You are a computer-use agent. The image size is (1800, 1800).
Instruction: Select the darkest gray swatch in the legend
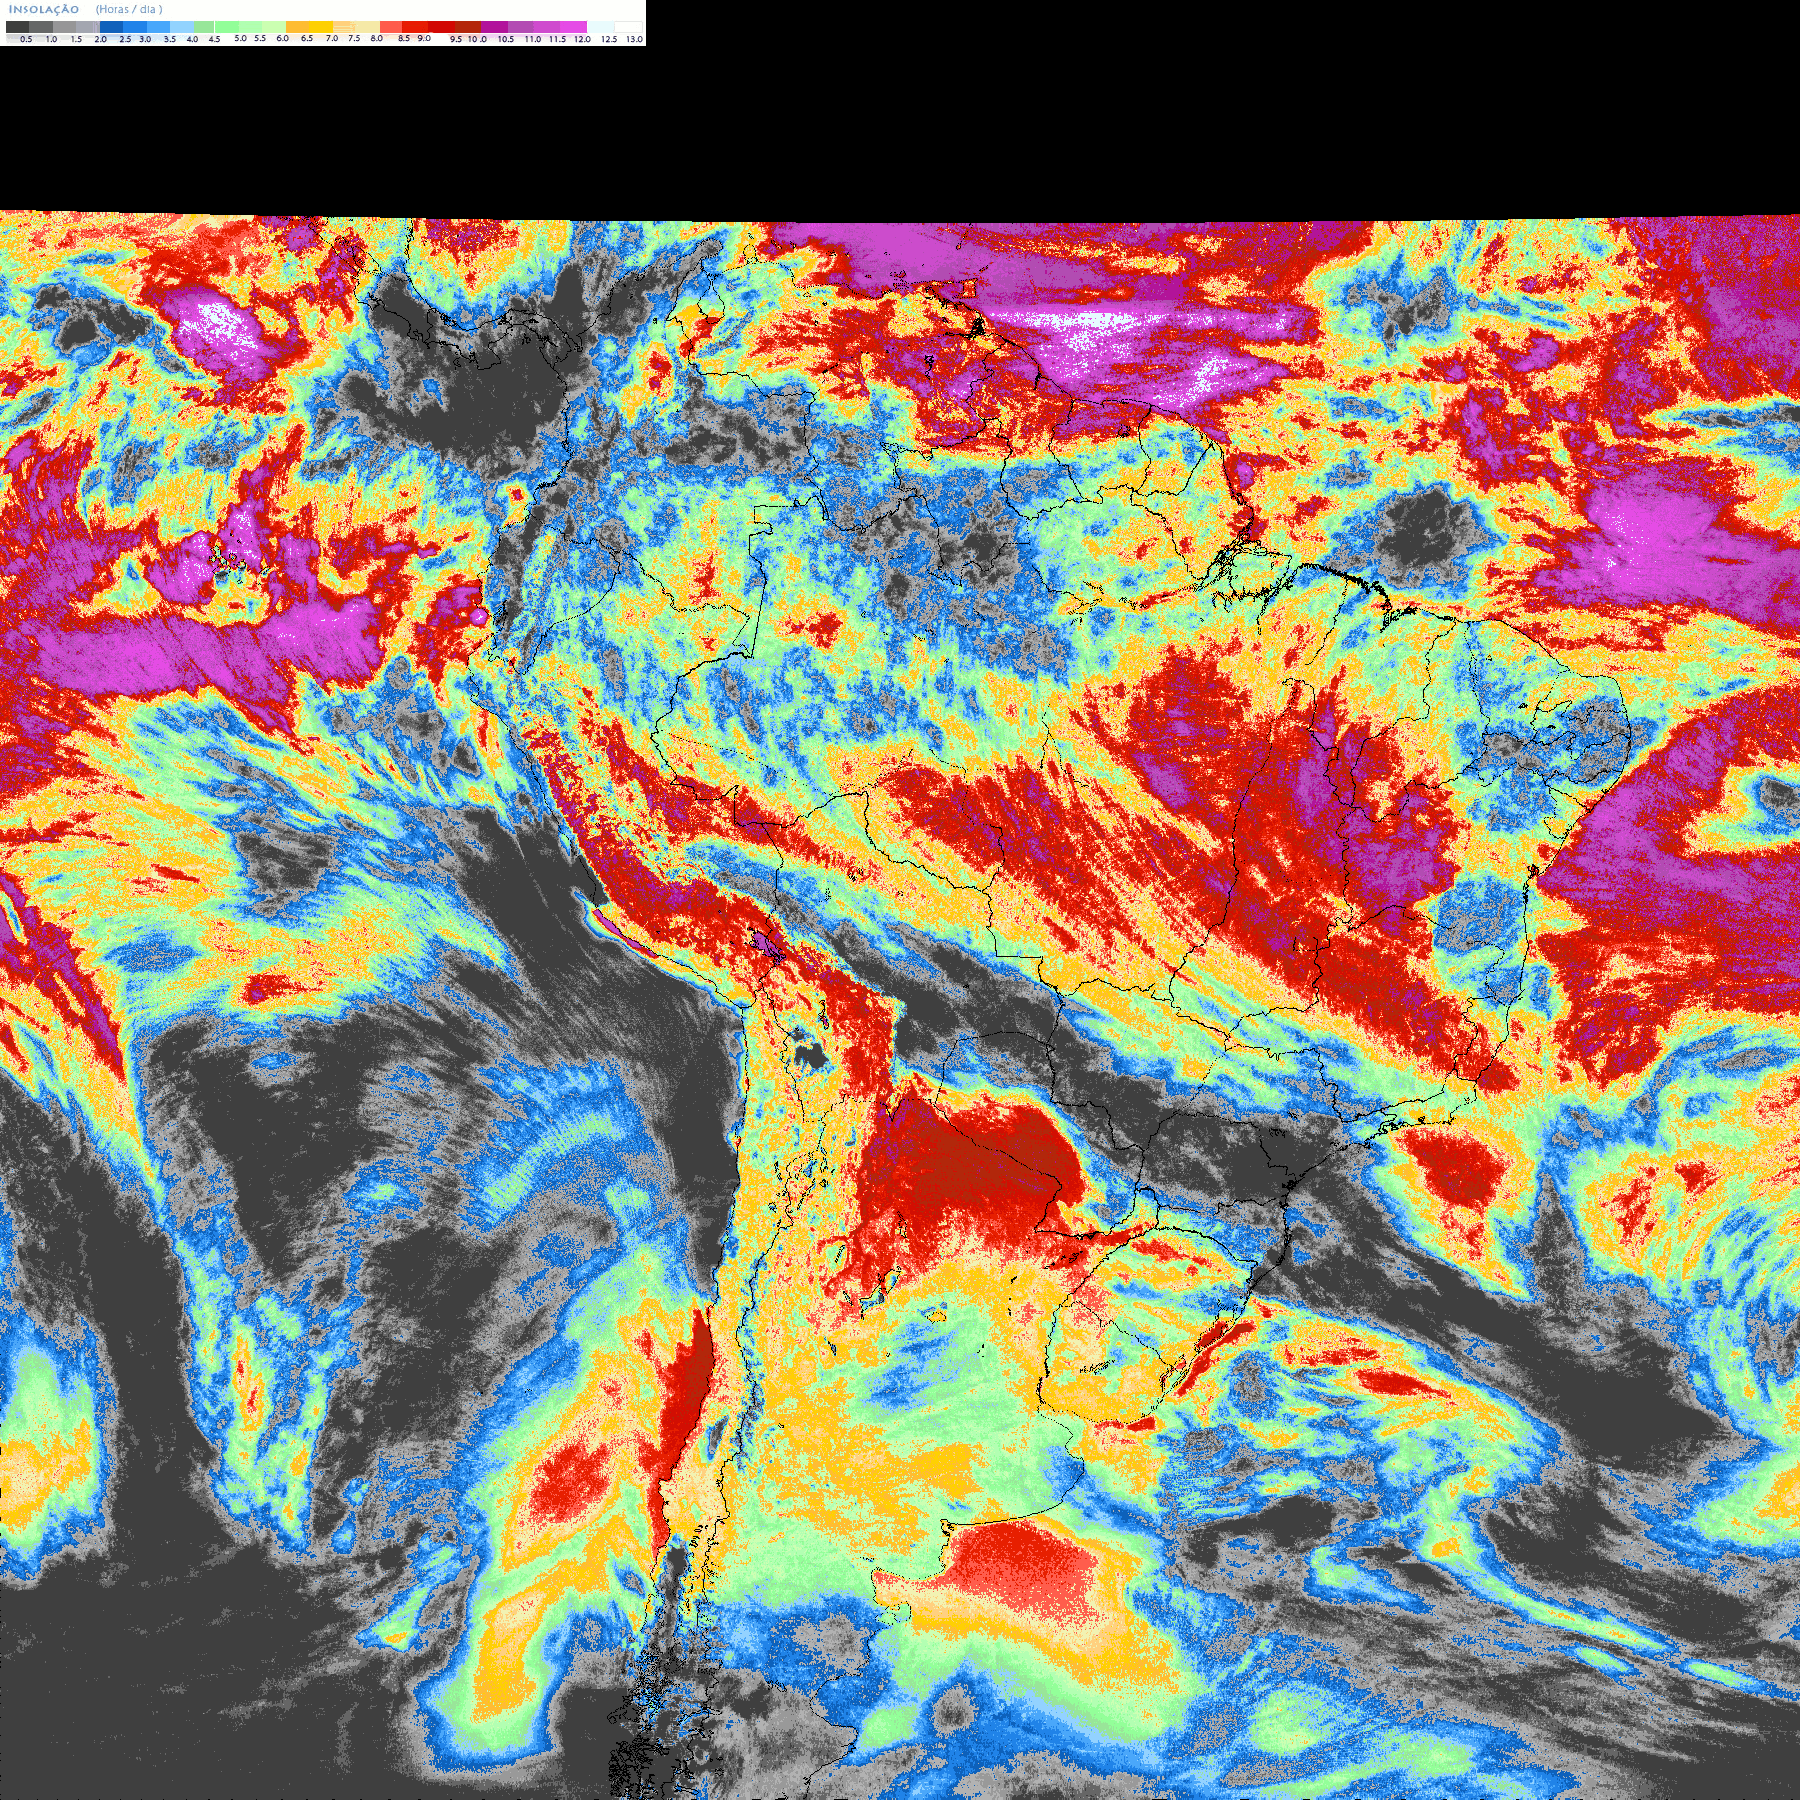tap(17, 27)
